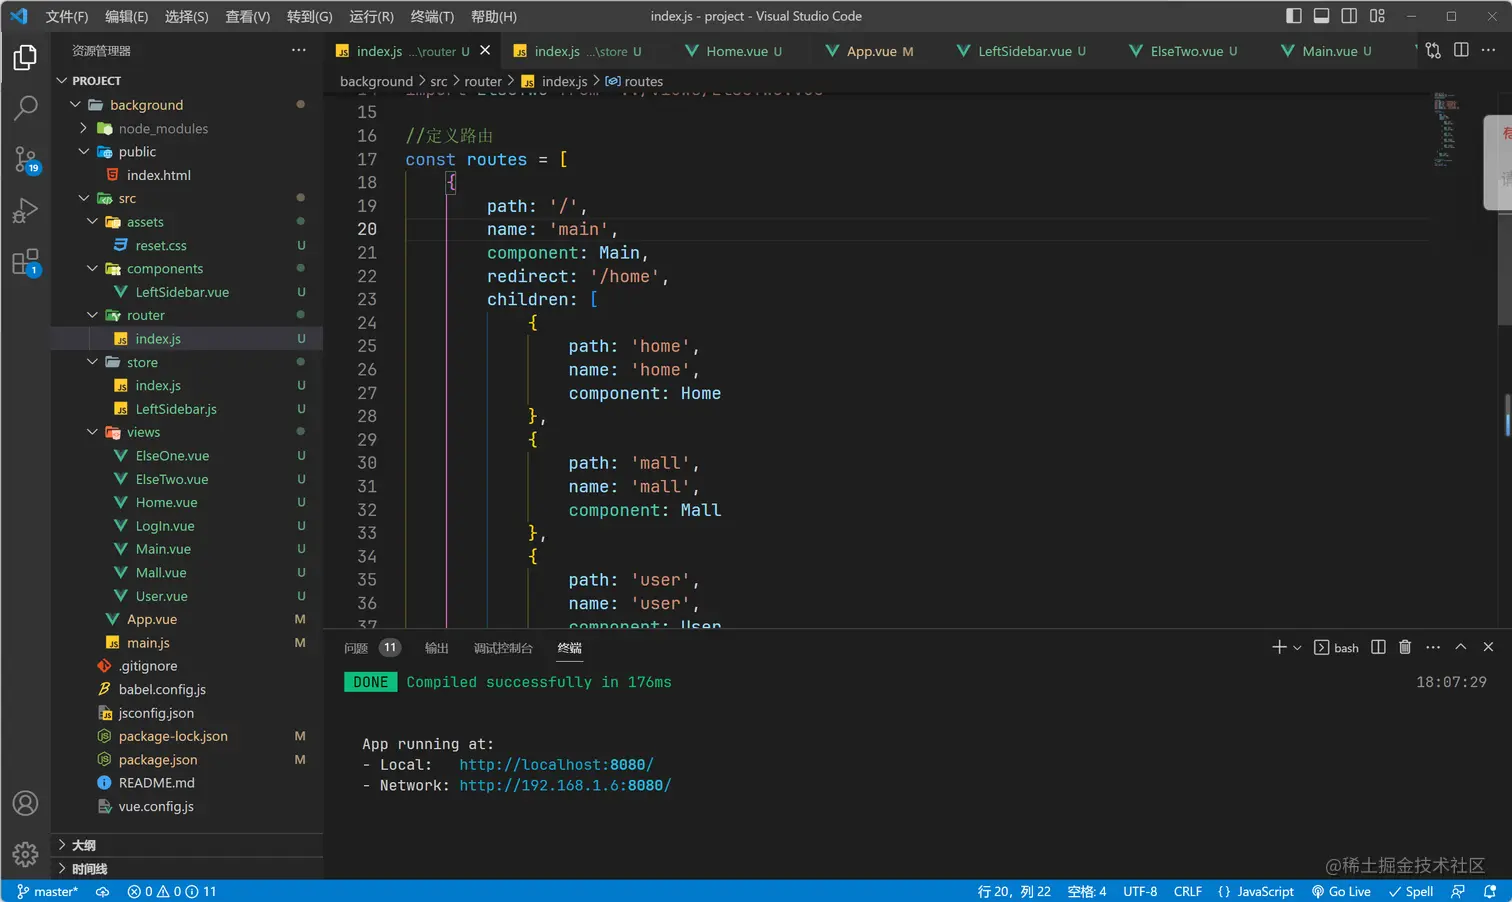Open the Extensions view
This screenshot has height=902, width=1512.
[x=25, y=263]
